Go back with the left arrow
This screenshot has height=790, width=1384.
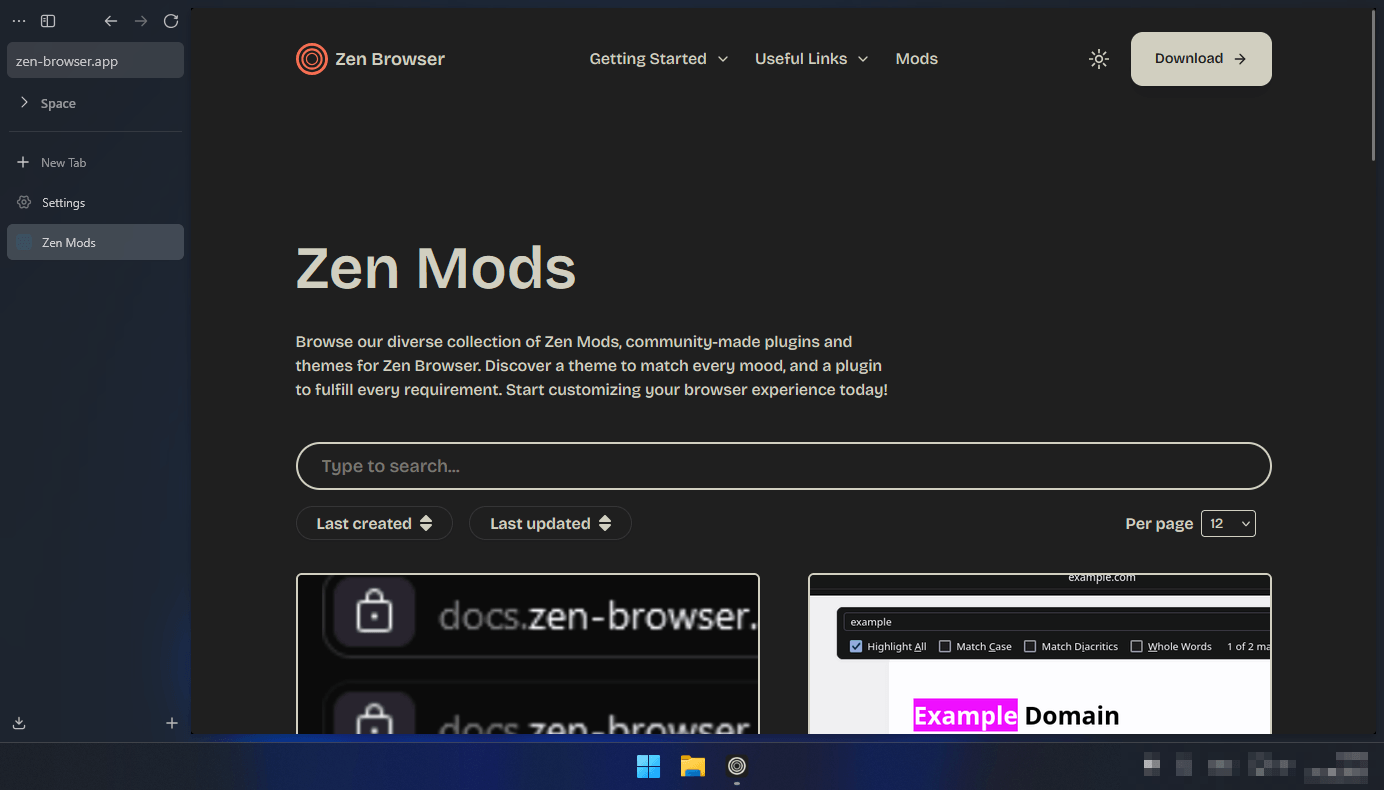[x=111, y=21]
